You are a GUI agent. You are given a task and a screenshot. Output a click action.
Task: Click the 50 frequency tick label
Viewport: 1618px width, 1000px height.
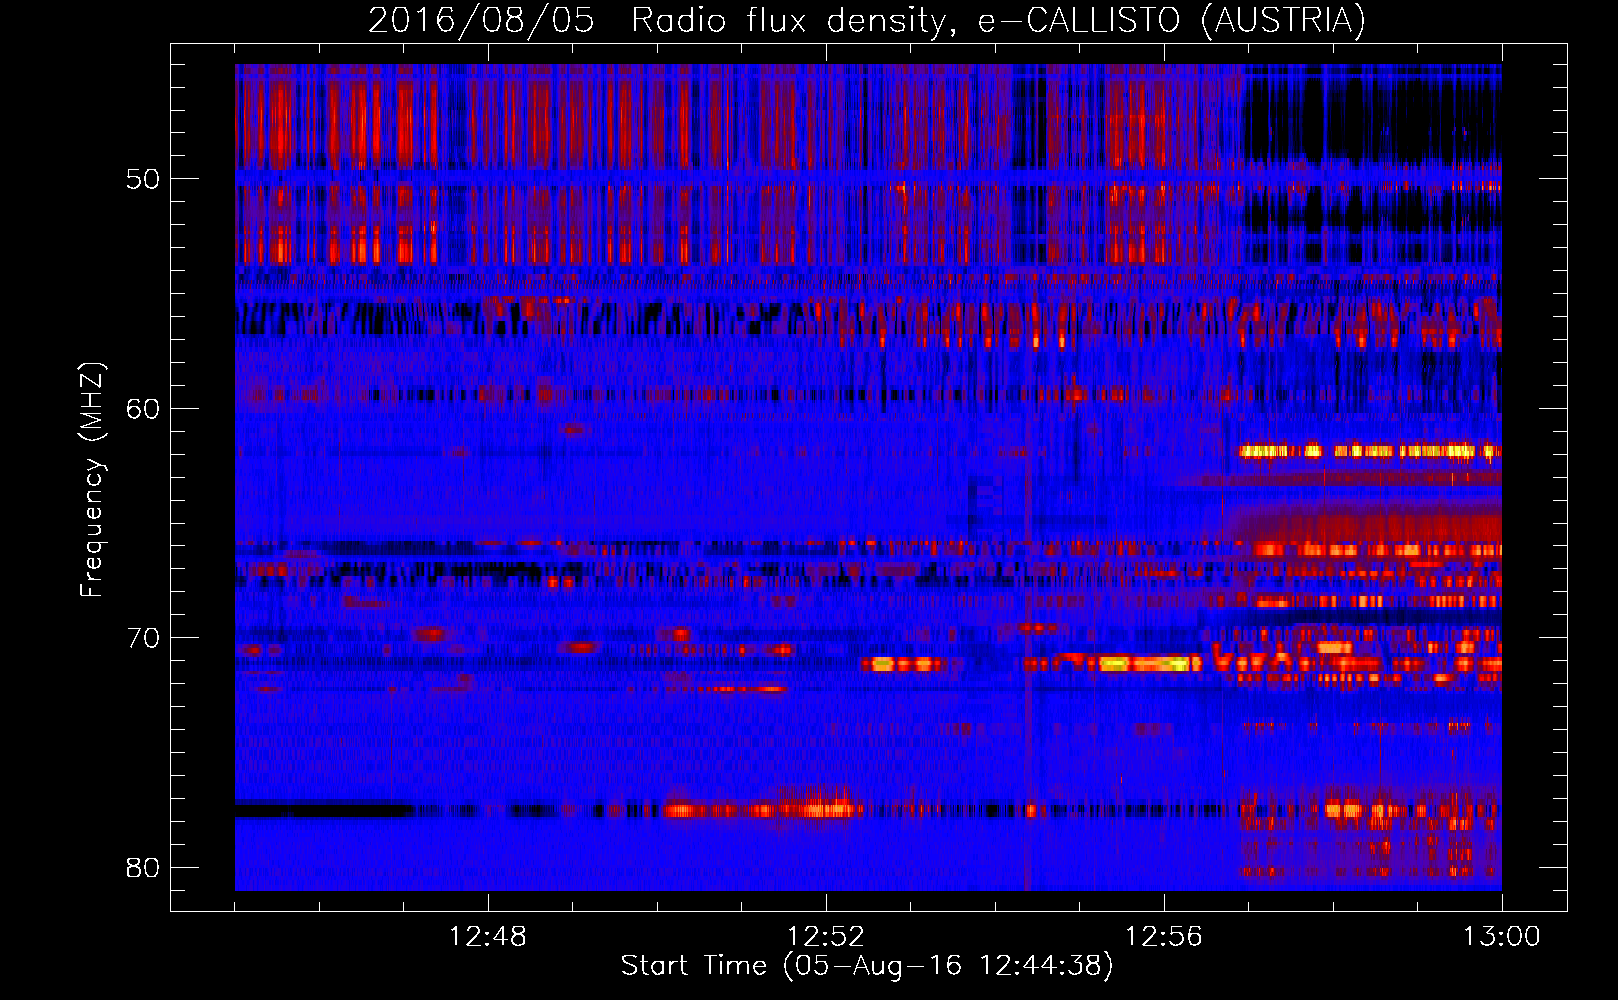(143, 180)
